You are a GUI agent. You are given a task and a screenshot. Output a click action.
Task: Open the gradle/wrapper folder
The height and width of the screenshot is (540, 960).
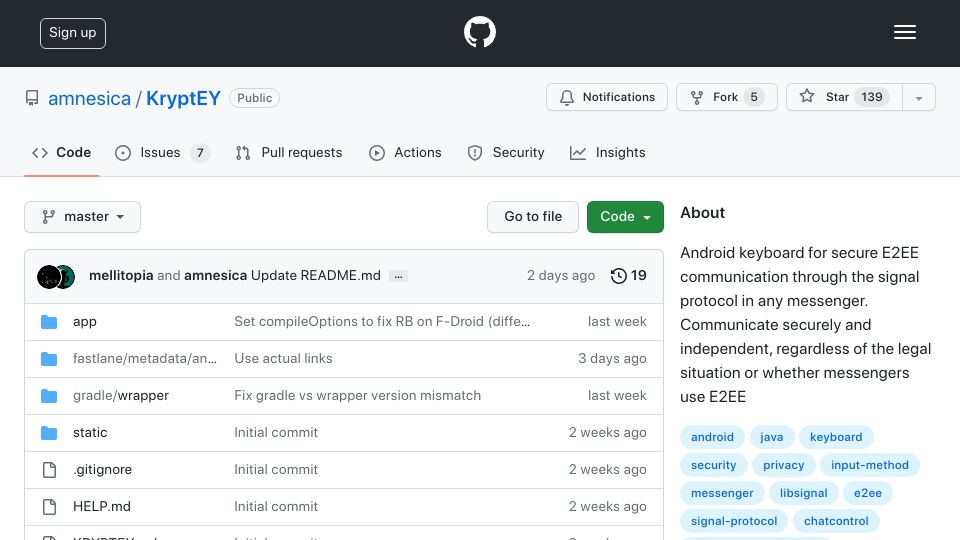tap(121, 396)
